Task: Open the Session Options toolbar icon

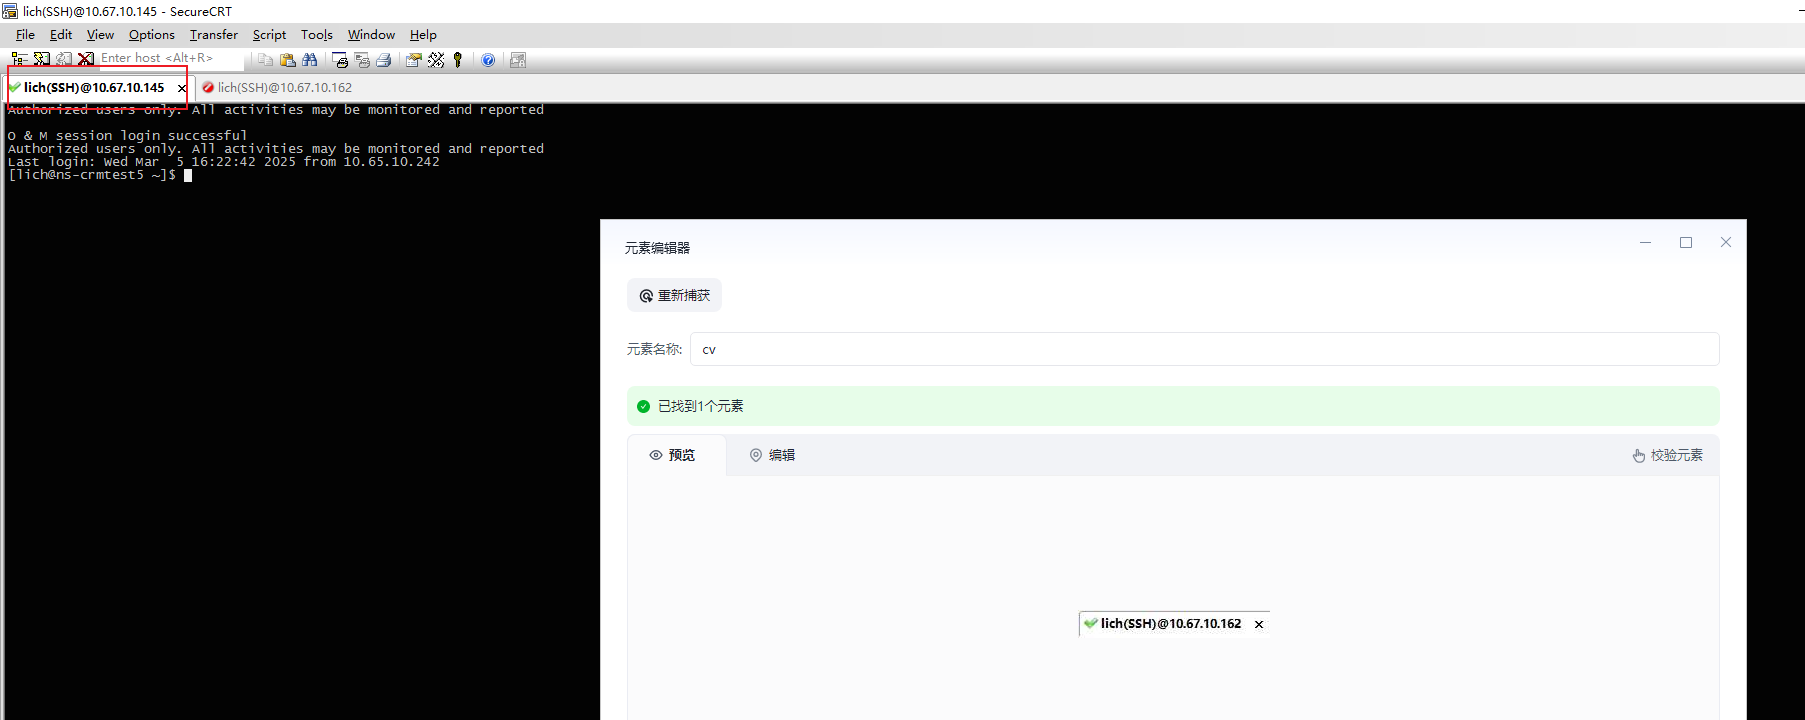Action: [413, 60]
